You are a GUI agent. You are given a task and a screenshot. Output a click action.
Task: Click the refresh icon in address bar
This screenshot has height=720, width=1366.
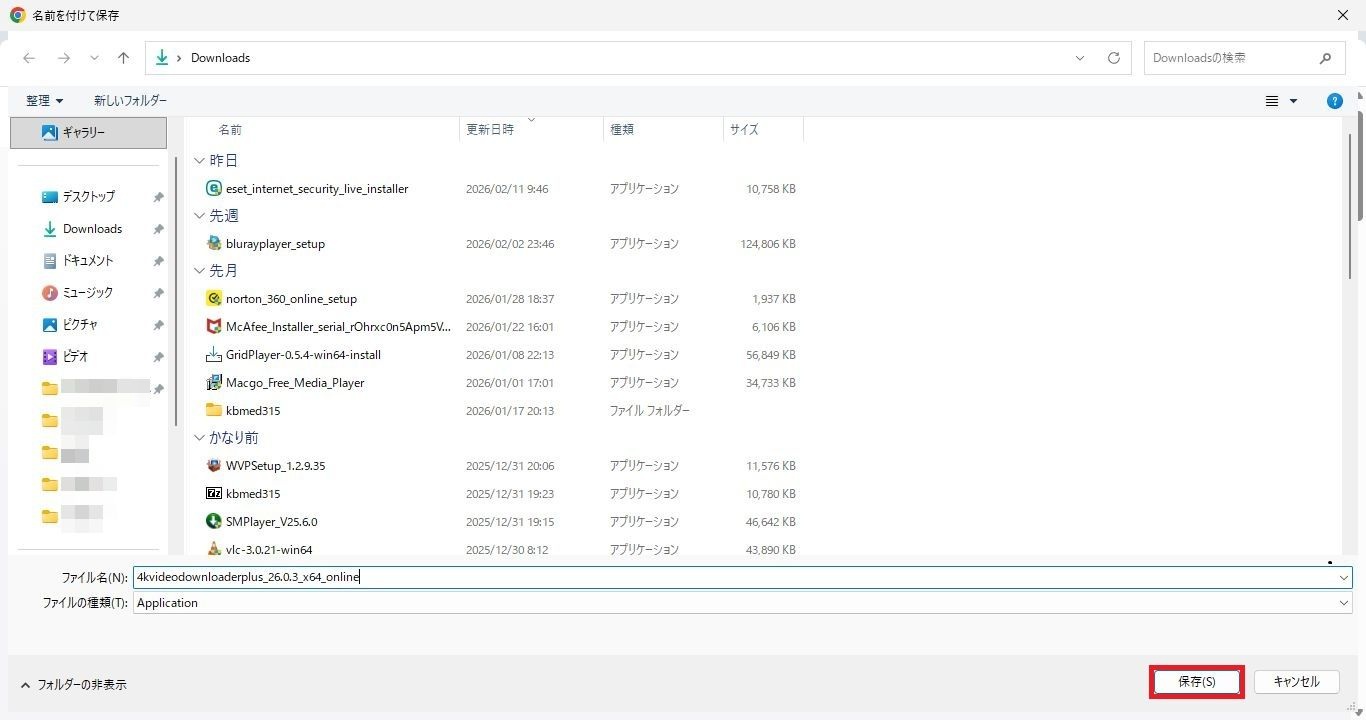pyautogui.click(x=1113, y=58)
